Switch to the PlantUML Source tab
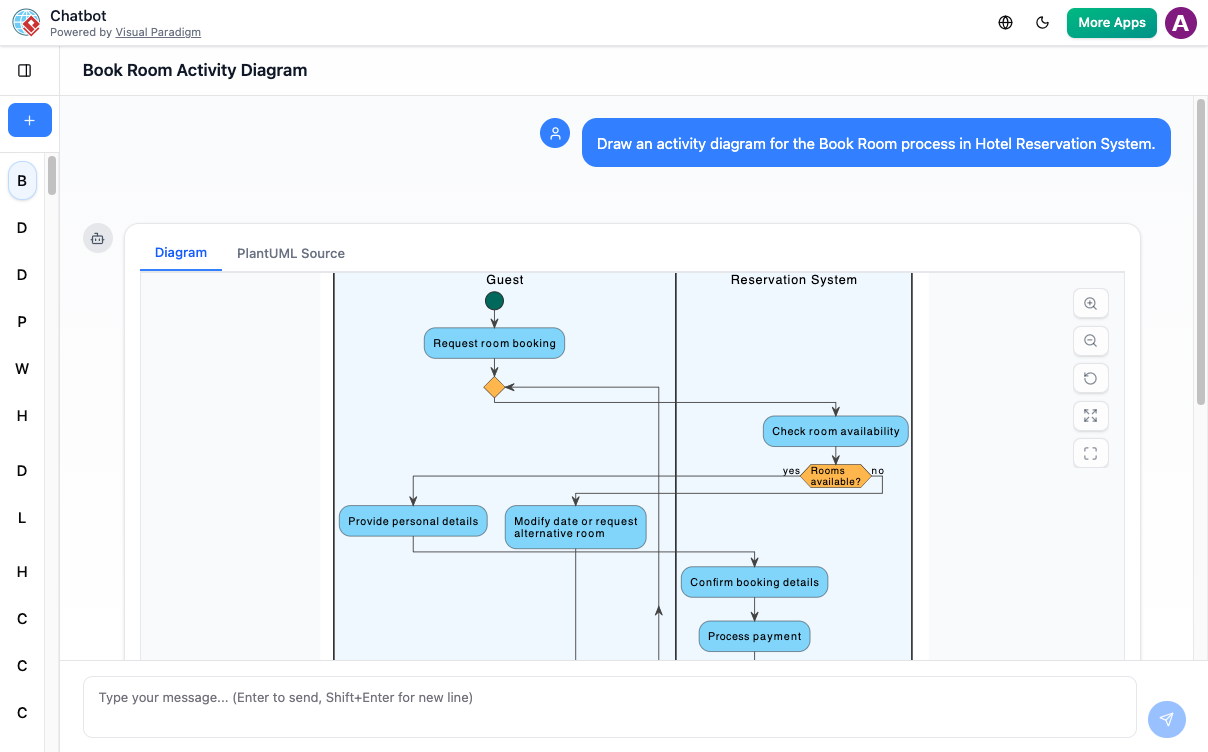This screenshot has height=752, width=1208. point(290,254)
